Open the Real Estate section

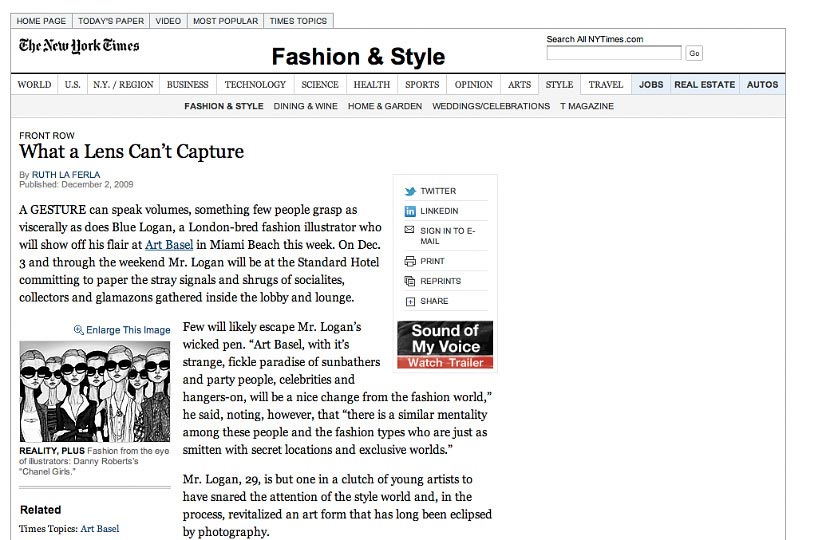[x=704, y=85]
